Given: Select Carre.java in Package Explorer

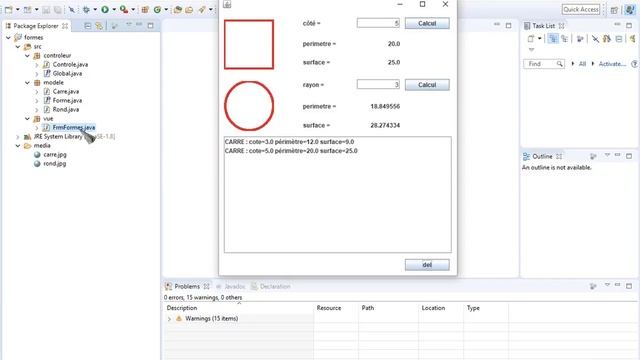Looking at the screenshot, I should coord(66,91).
